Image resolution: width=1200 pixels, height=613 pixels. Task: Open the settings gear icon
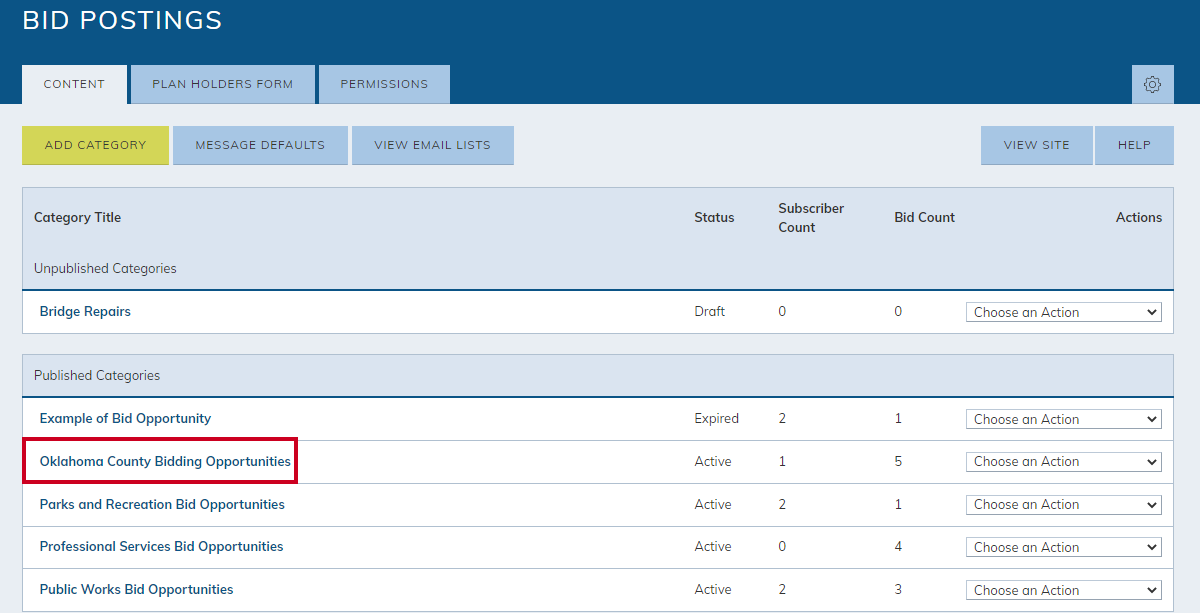pyautogui.click(x=1153, y=85)
